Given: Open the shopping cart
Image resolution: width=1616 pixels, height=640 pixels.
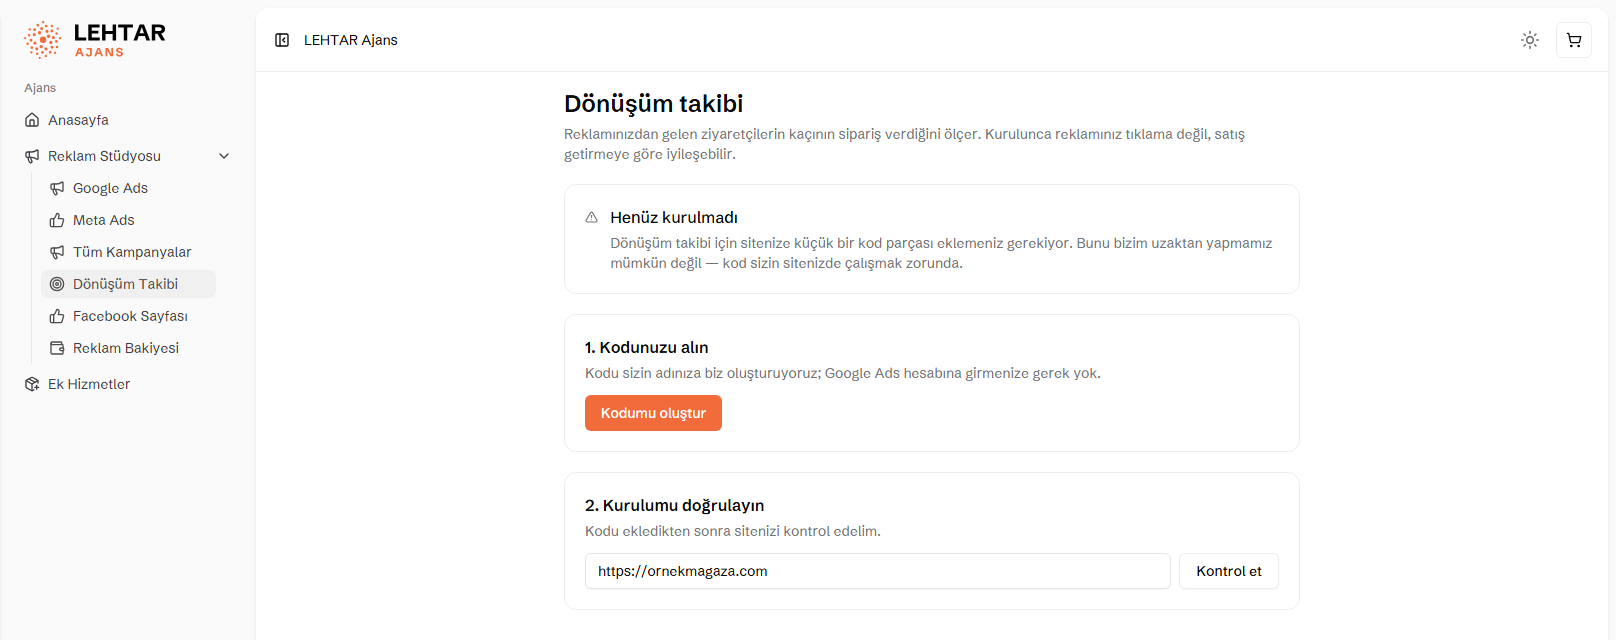Looking at the screenshot, I should click(x=1574, y=40).
